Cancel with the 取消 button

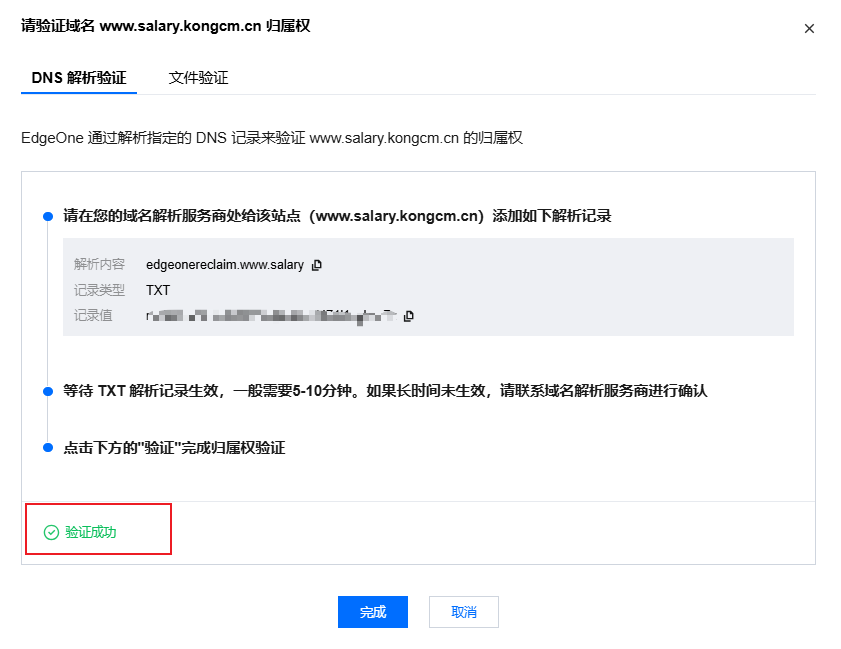coord(463,612)
